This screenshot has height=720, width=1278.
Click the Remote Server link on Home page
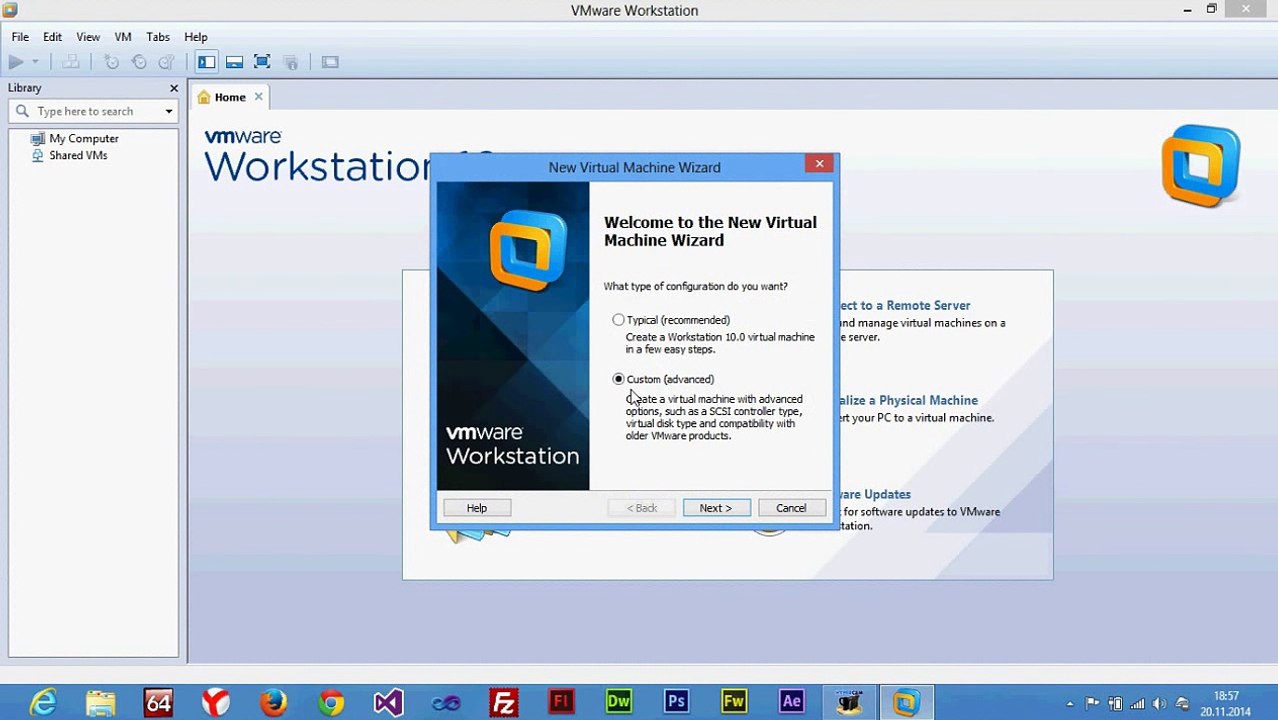point(904,305)
